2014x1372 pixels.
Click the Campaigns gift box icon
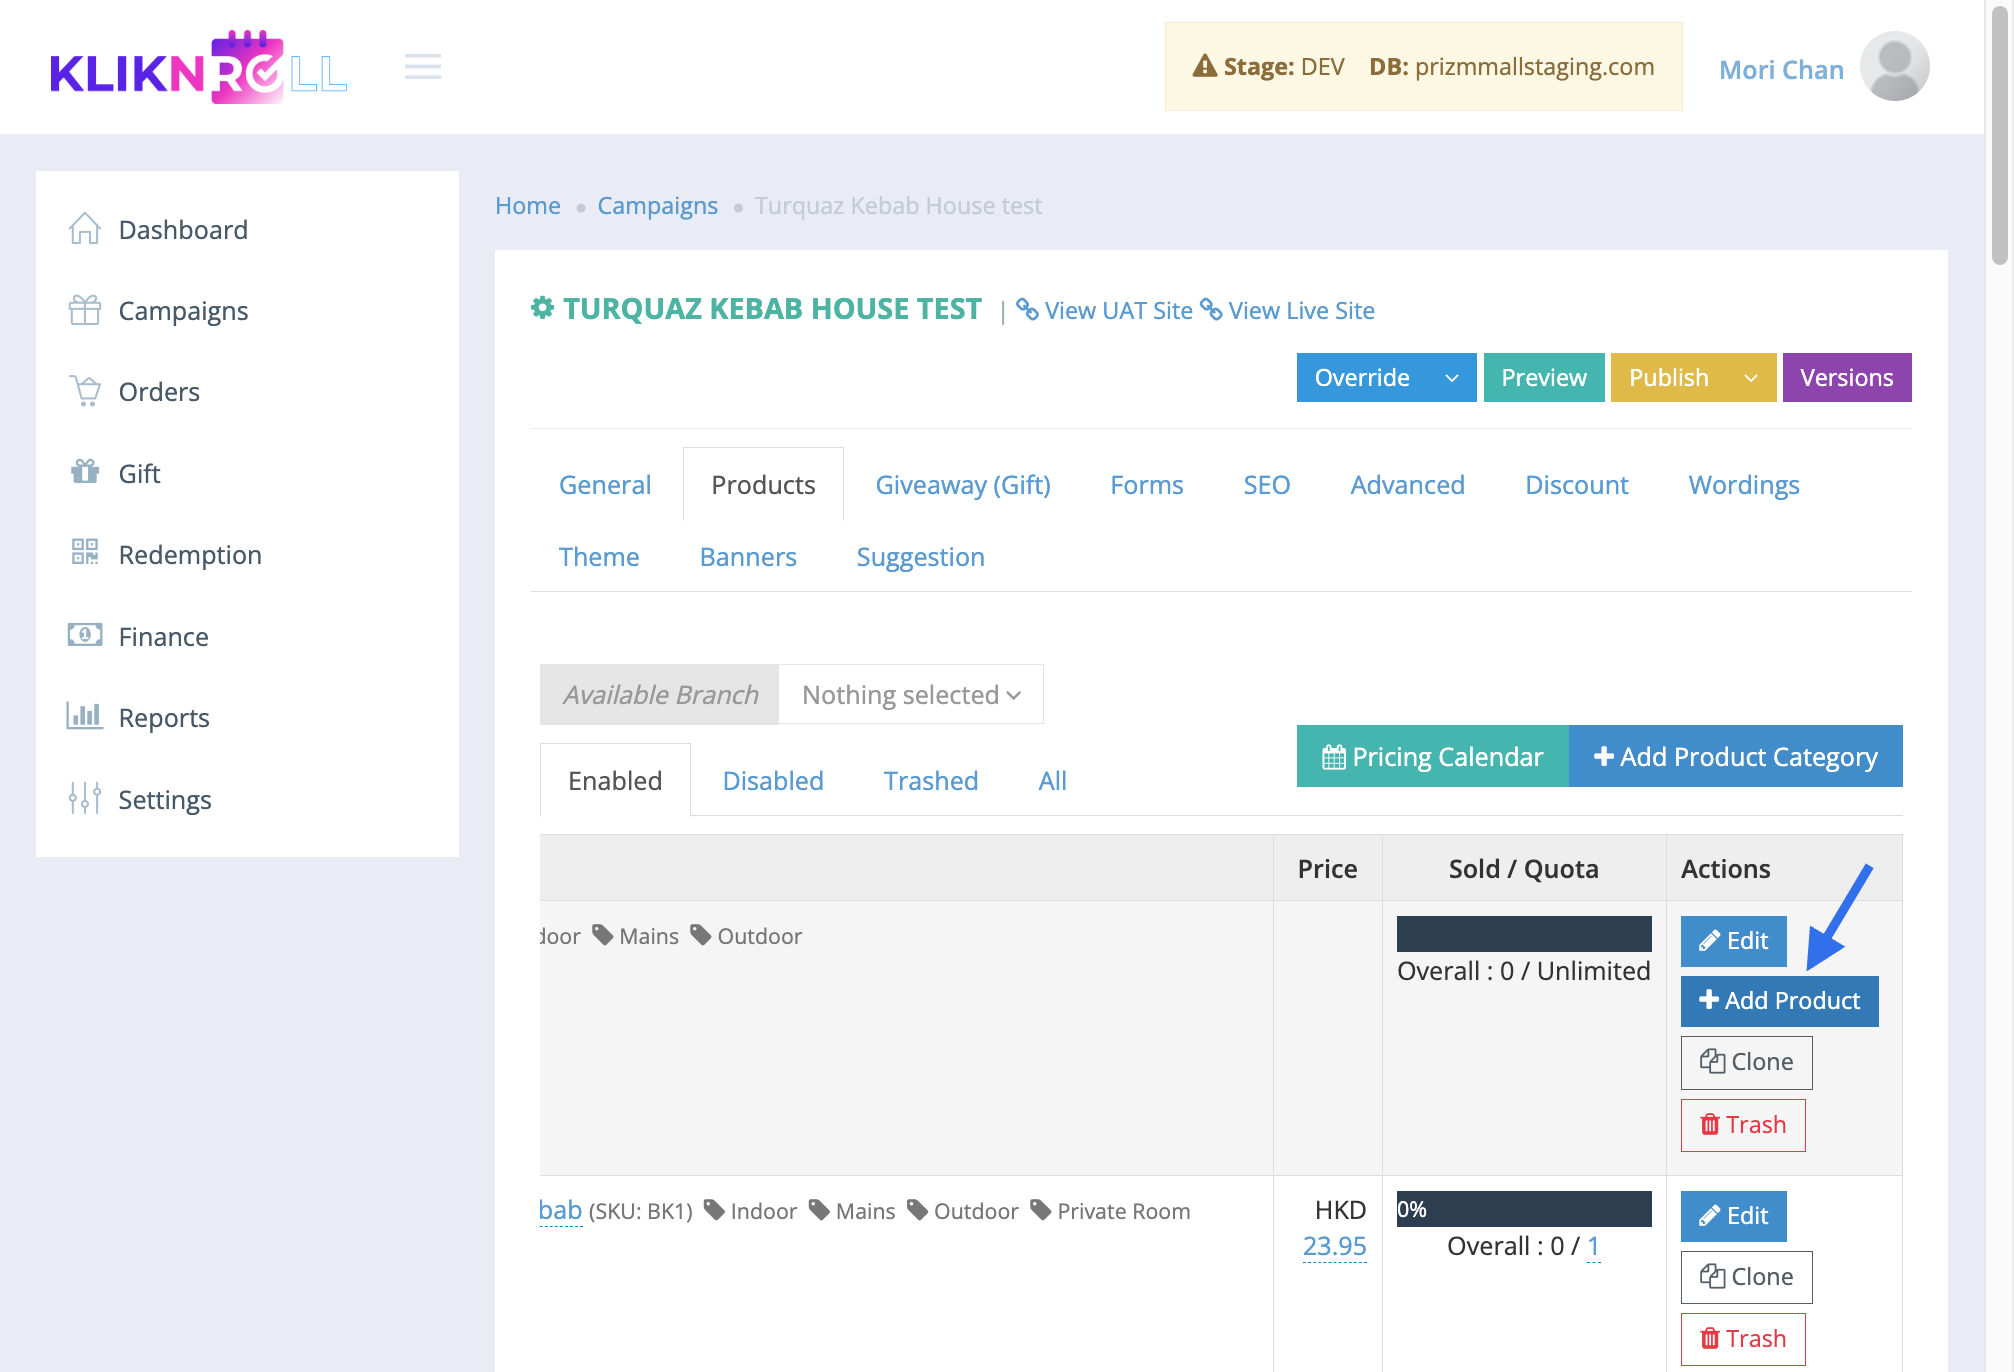tap(85, 310)
